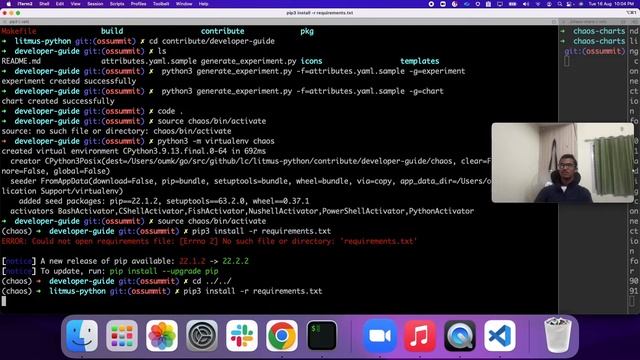This screenshot has height=360, width=640.
Task: Click 'README.md' in the ls output
Action: pyautogui.click(x=21, y=61)
